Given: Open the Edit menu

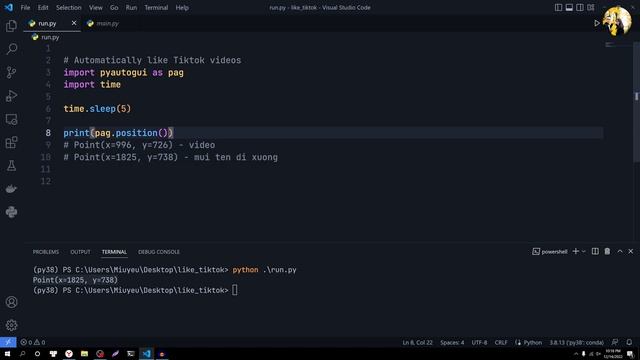Looking at the screenshot, I should click(43, 7).
